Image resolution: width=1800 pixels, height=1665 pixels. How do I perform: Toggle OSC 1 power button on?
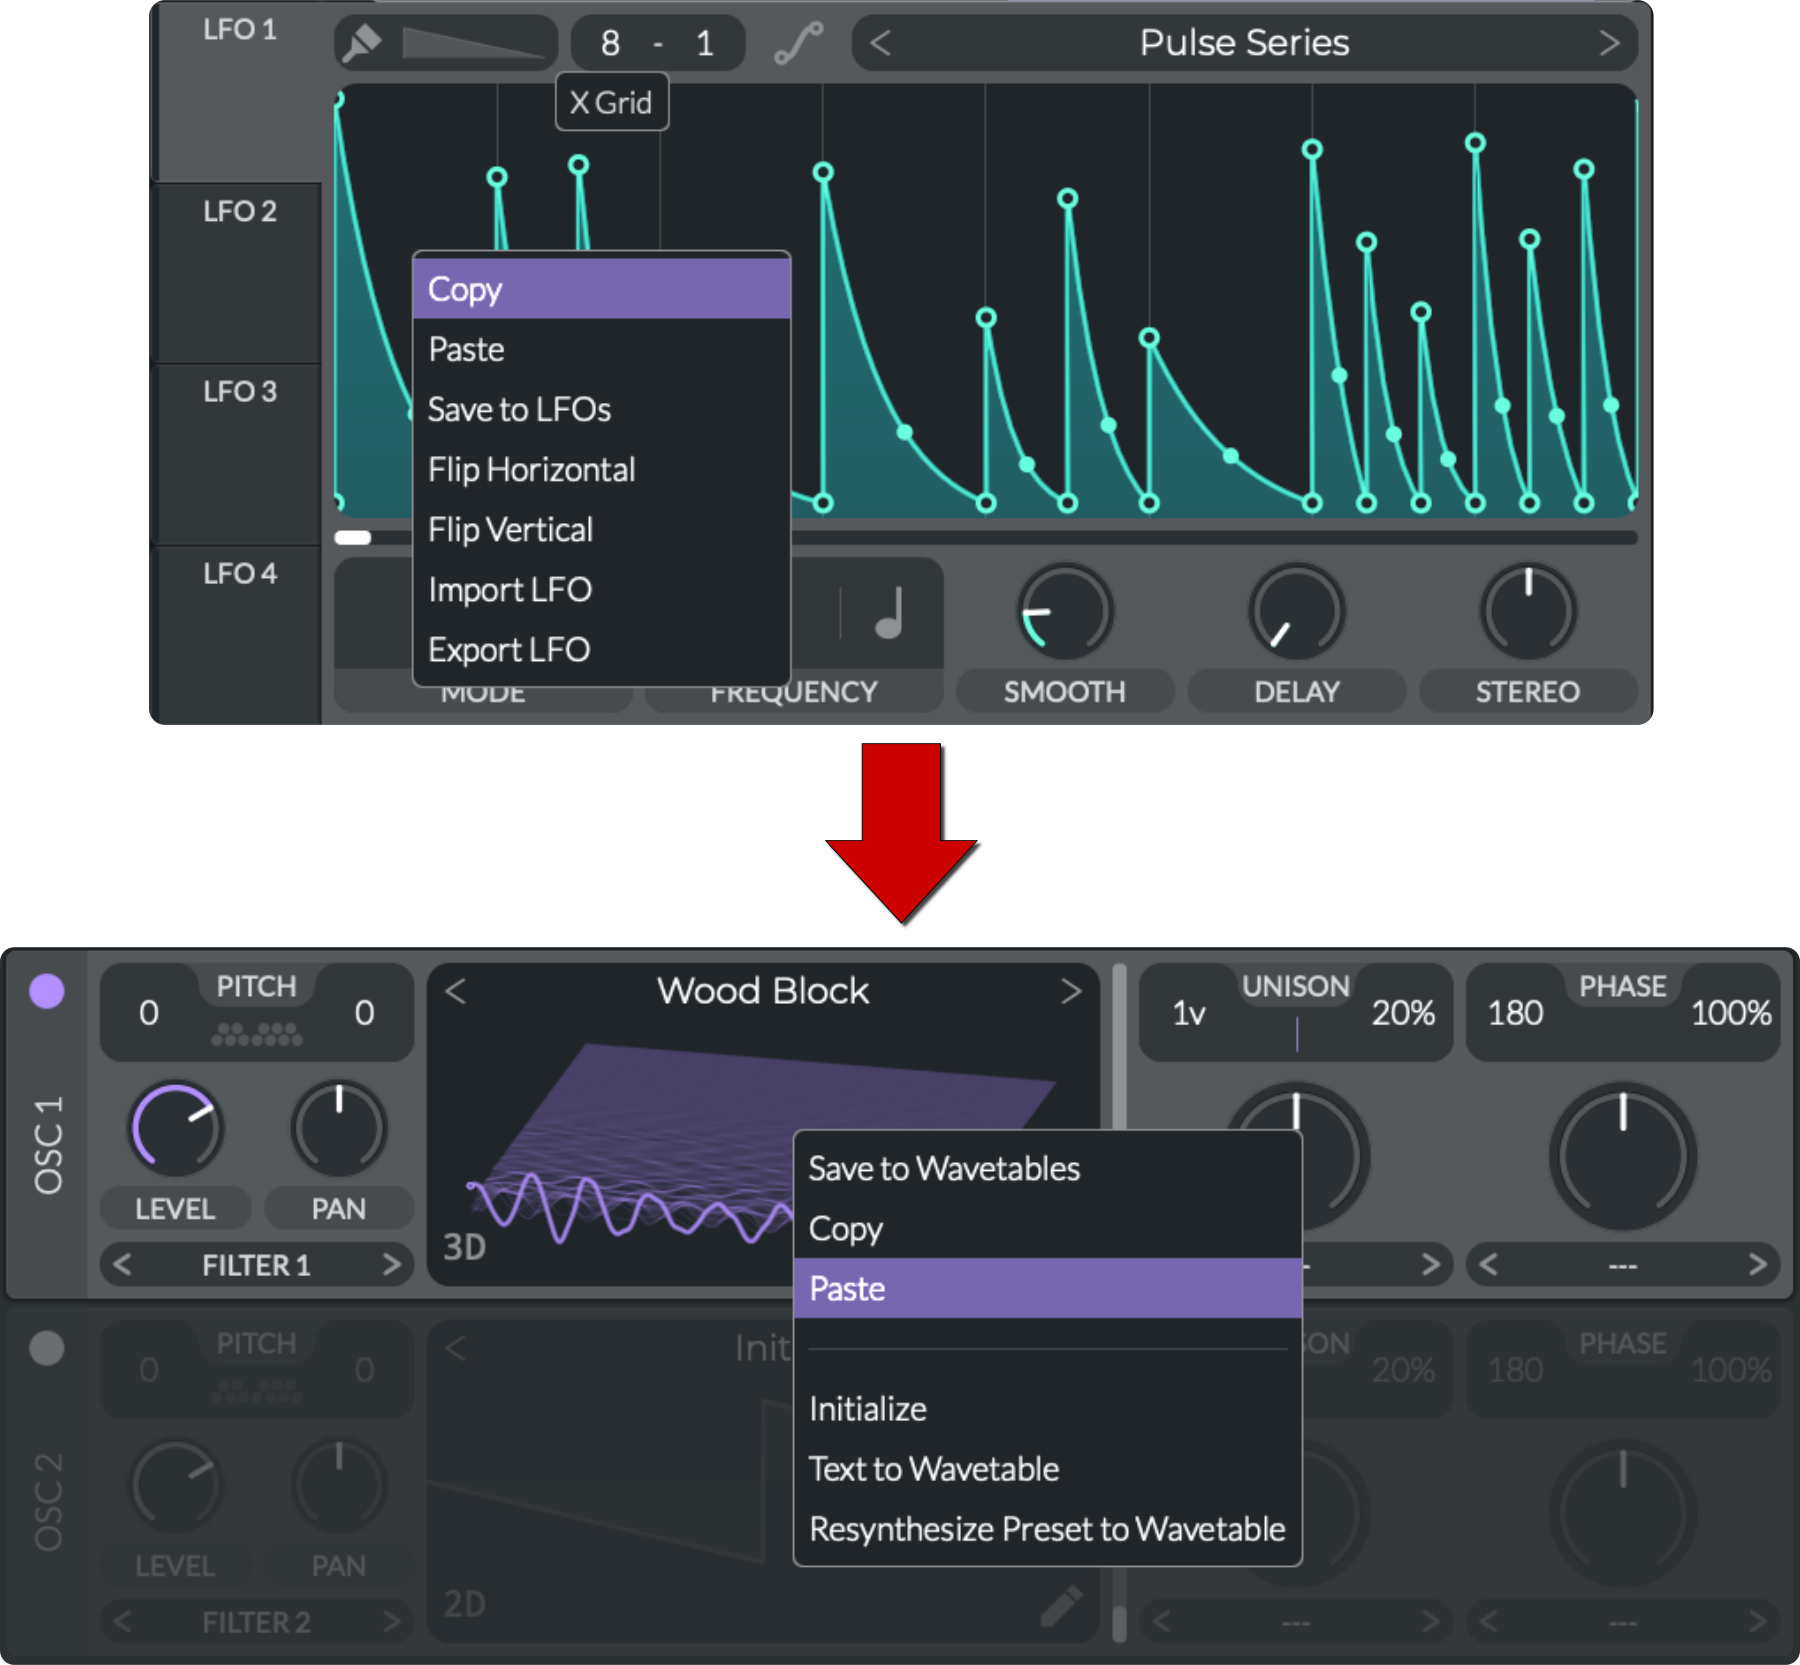[x=47, y=991]
